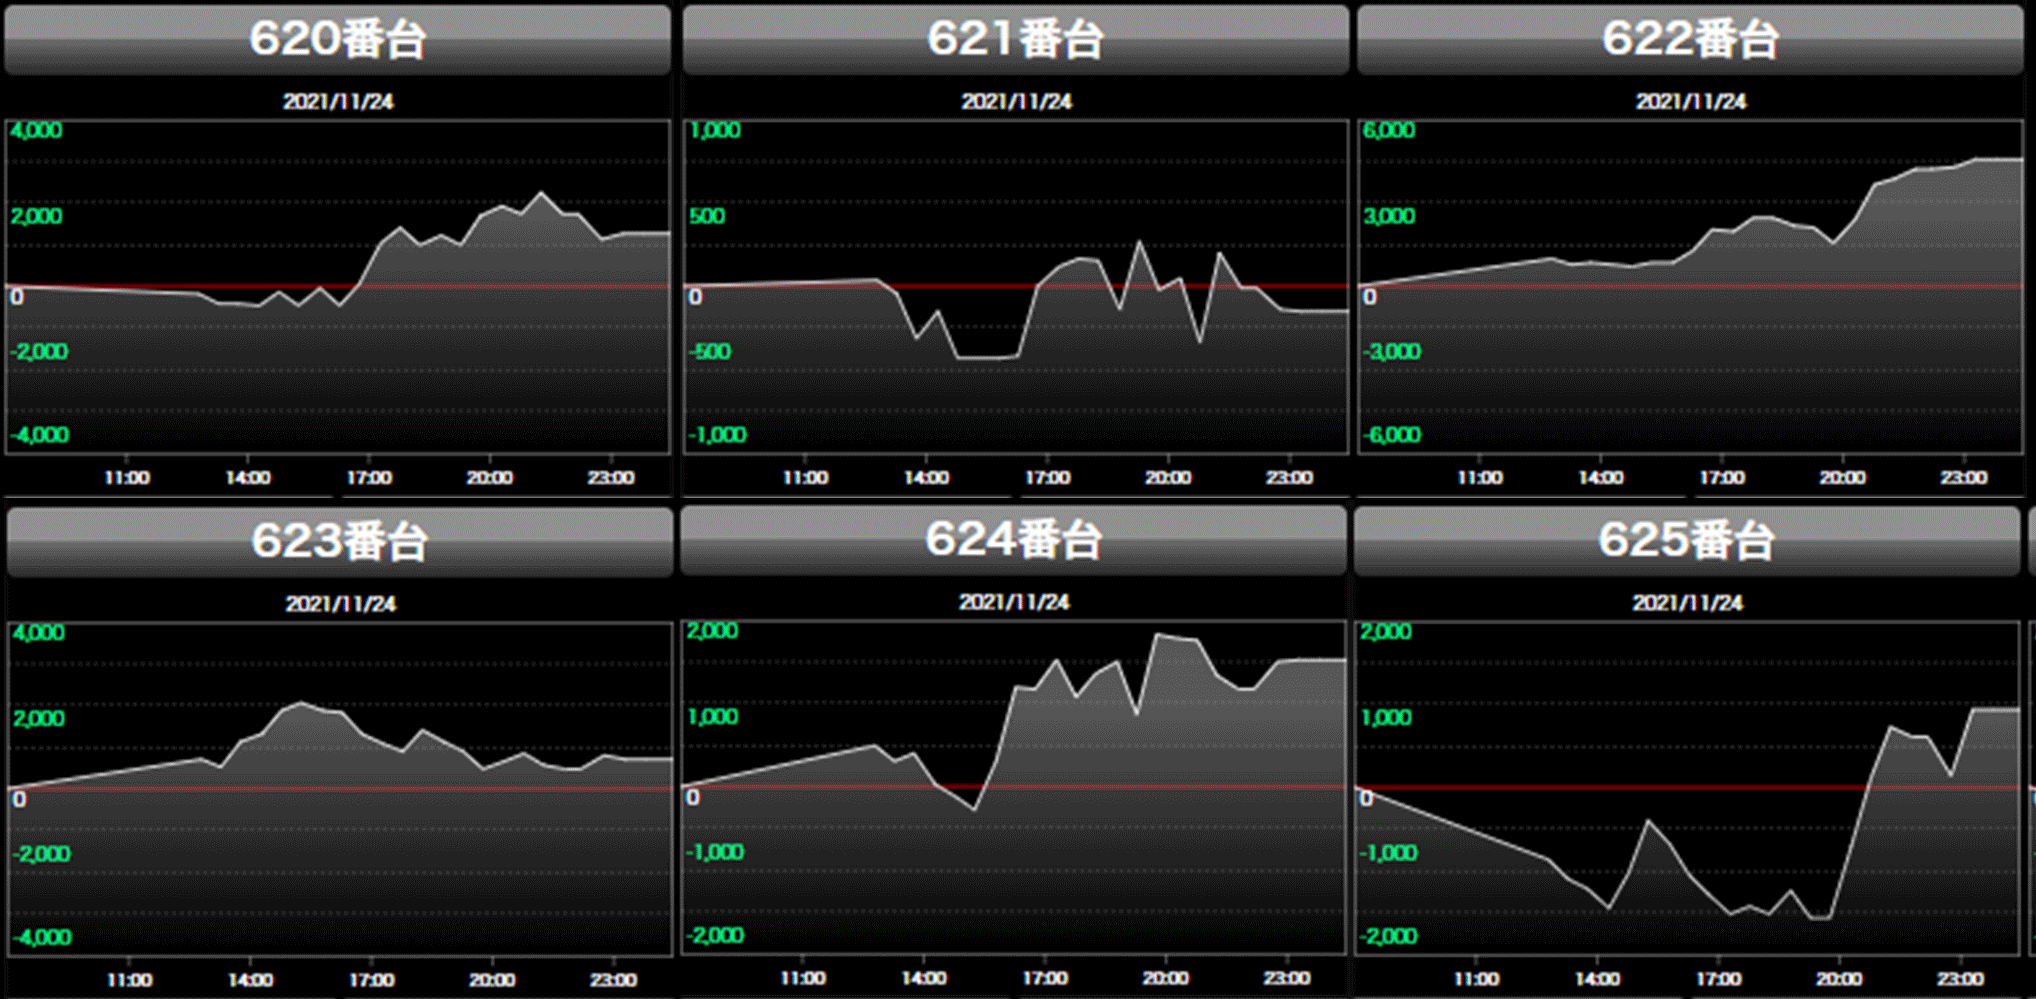The width and height of the screenshot is (2036, 999).
Task: Open the 620番台 header bar
Action: click(337, 40)
